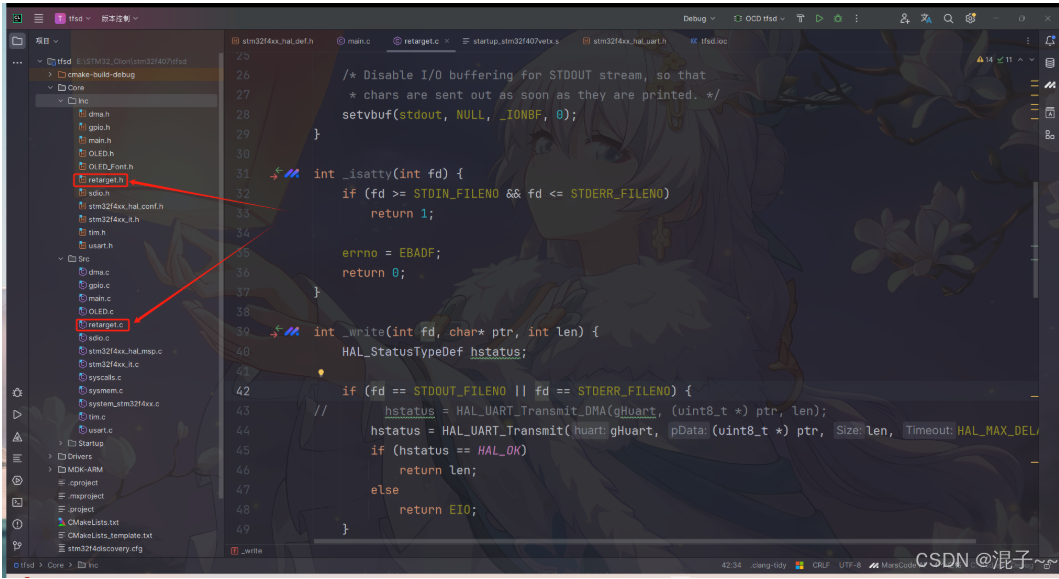Switch to the startup_stm32f407vetx.s tab
Screen dimensions: 1059x579
coord(511,41)
